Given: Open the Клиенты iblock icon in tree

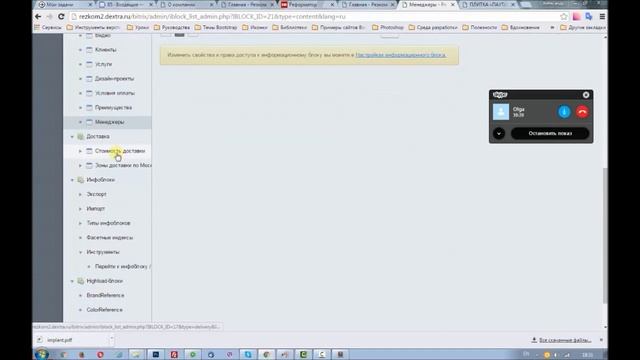Looking at the screenshot, I should click(x=89, y=50).
